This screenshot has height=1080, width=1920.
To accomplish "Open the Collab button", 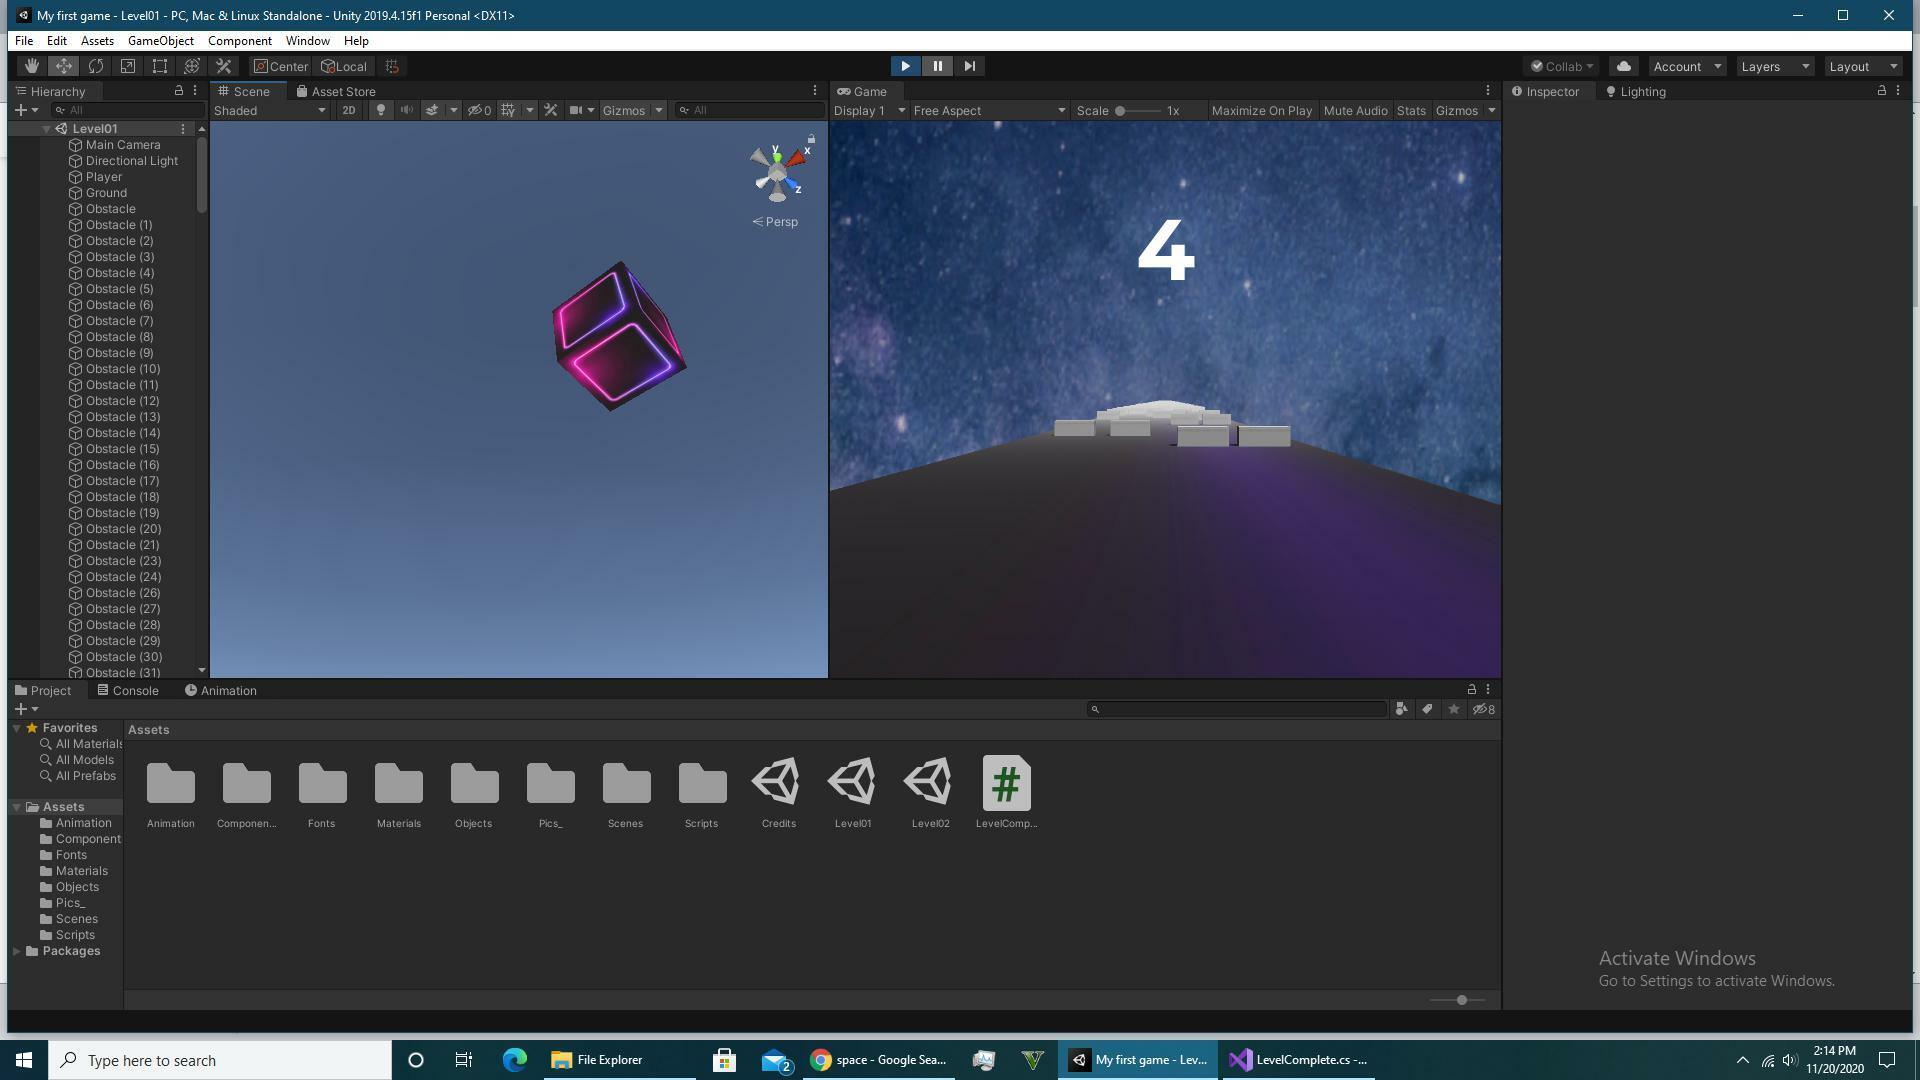I will (1562, 66).
